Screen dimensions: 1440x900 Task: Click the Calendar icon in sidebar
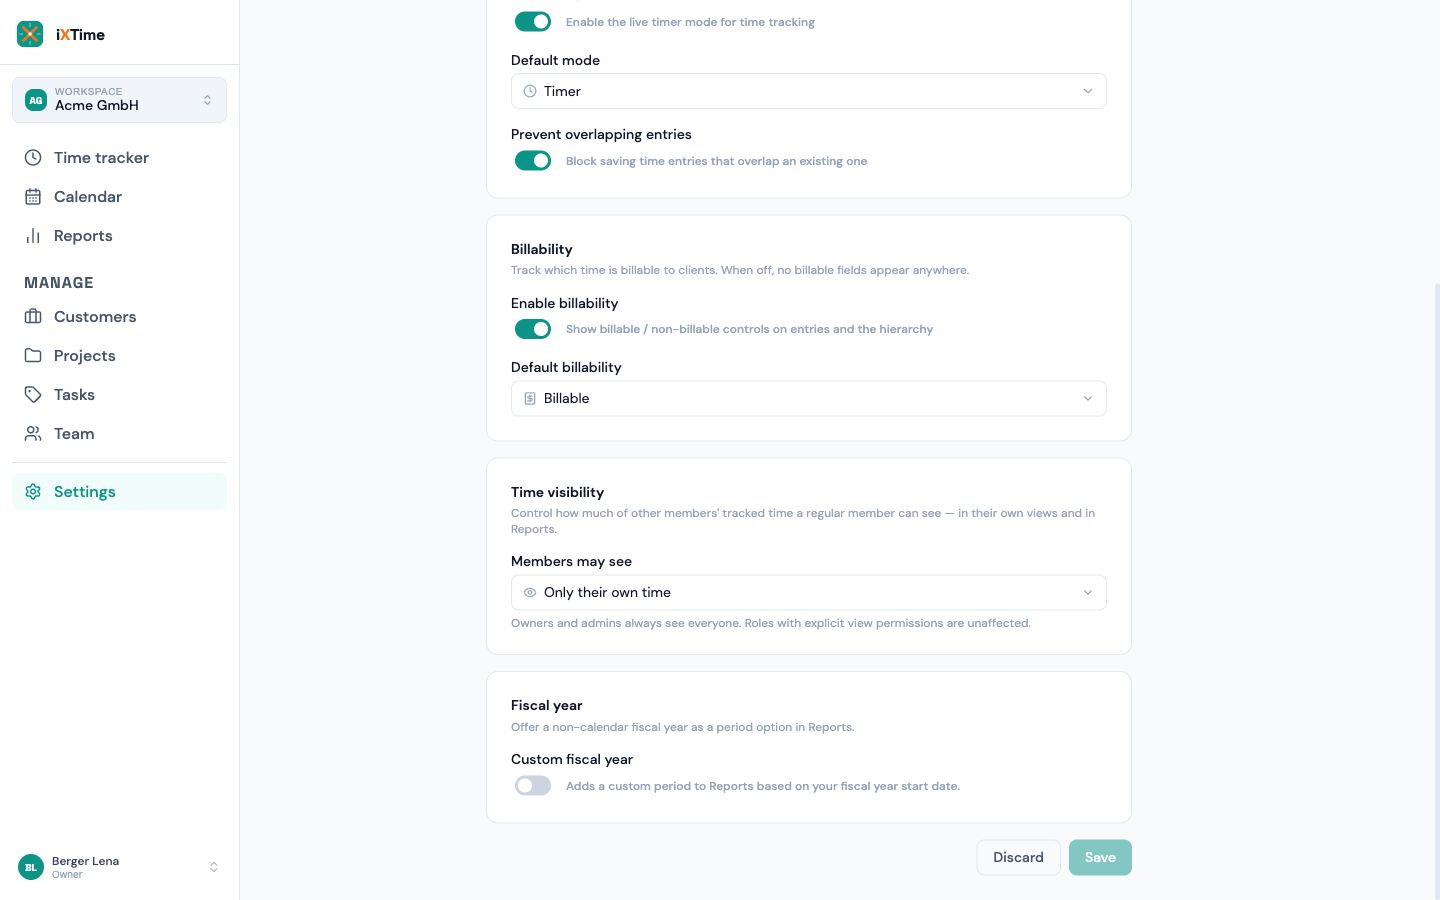33,197
